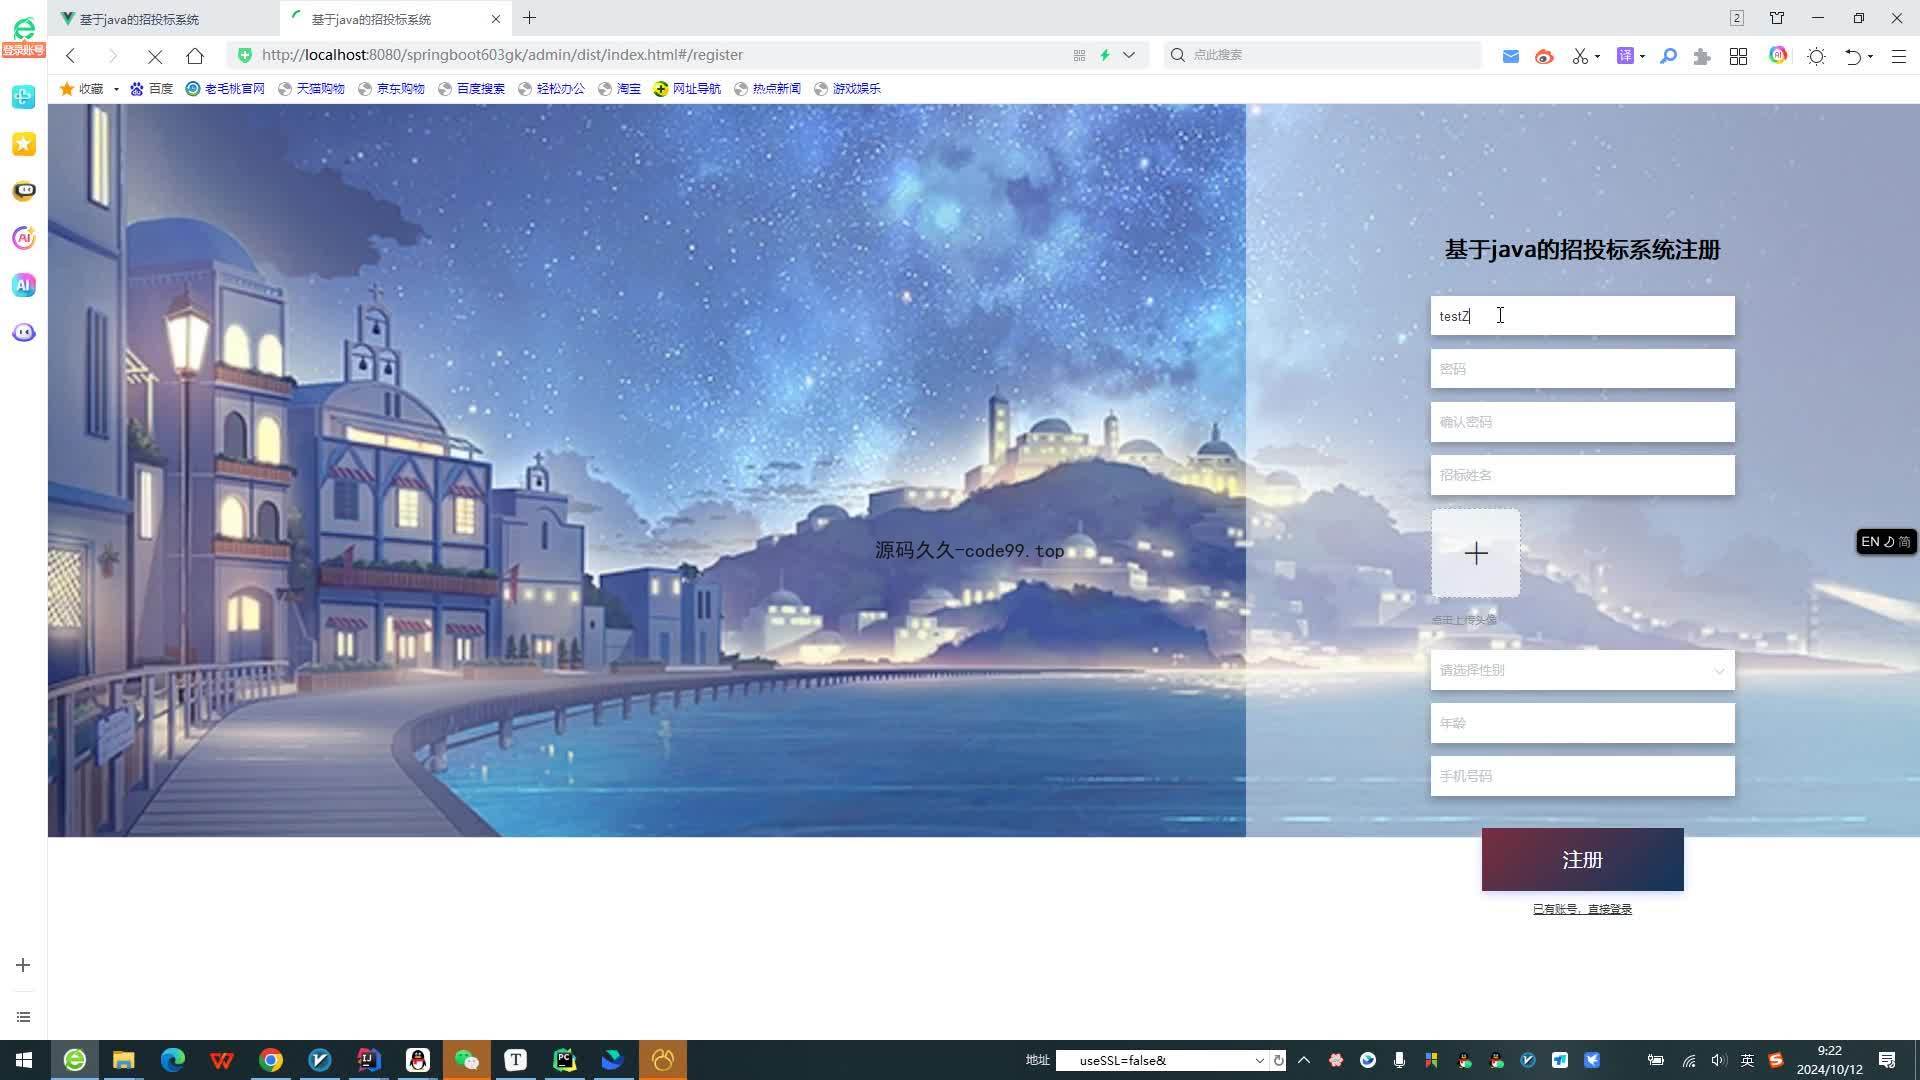Add sidebar app with plus icon

click(x=23, y=965)
